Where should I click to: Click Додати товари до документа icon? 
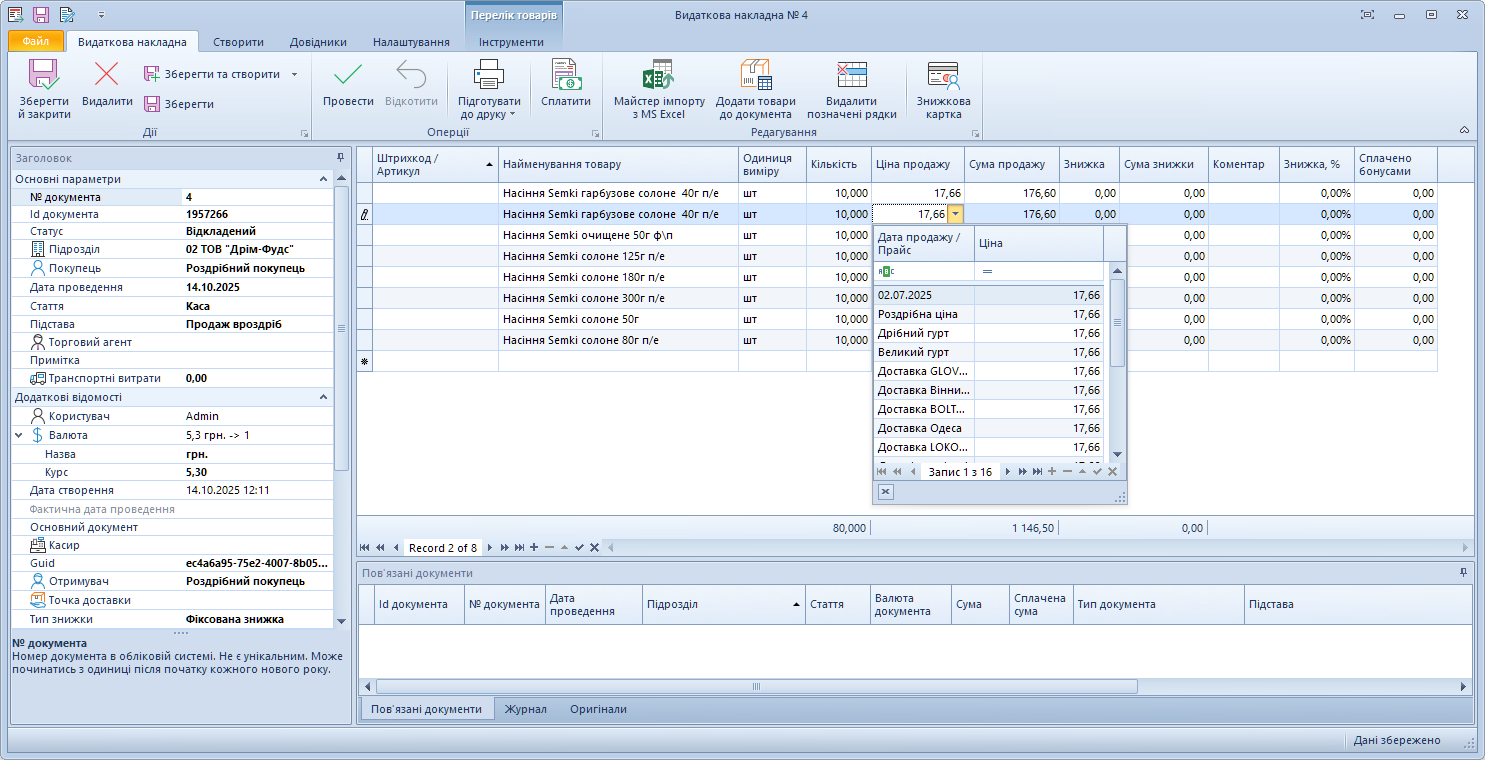(x=755, y=76)
